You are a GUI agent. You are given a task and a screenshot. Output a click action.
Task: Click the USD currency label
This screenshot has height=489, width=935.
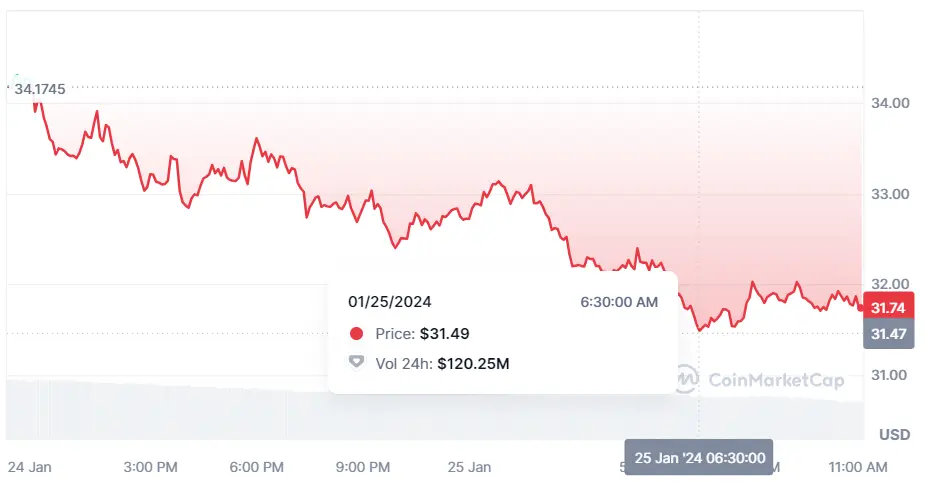(892, 435)
